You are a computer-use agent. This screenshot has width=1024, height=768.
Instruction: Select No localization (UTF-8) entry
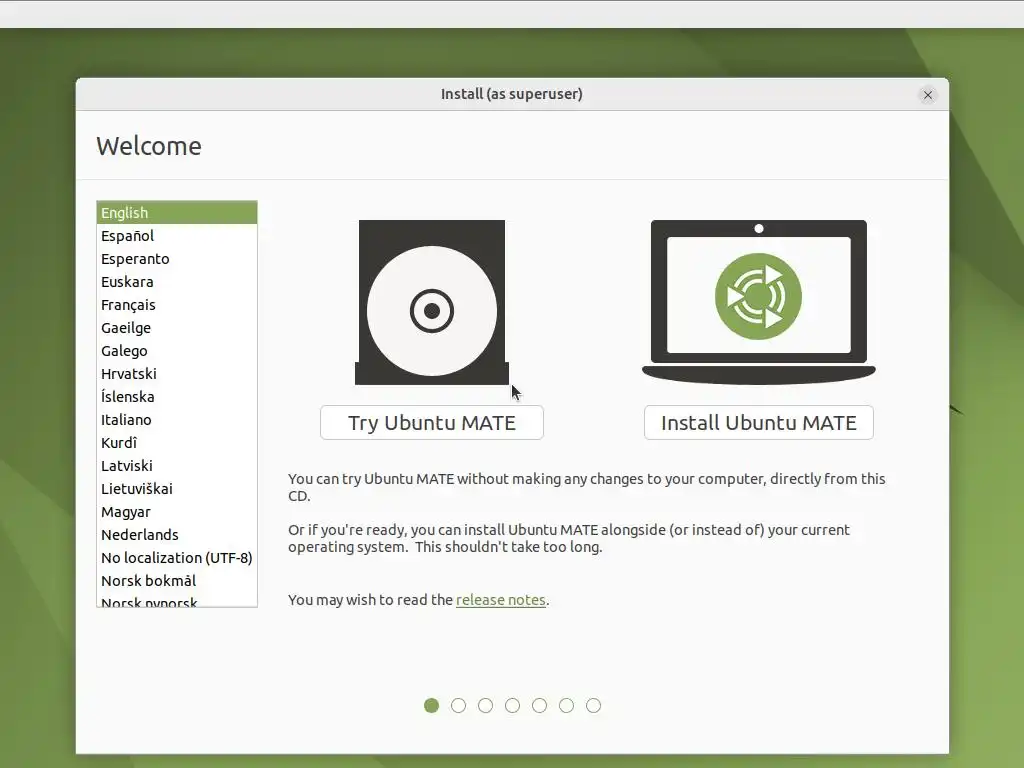point(177,558)
